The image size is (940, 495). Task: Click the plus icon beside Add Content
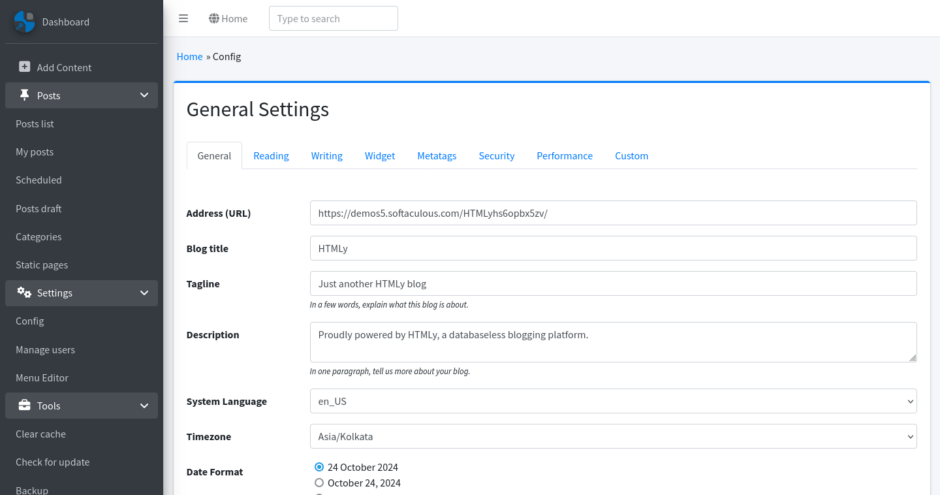(x=25, y=67)
